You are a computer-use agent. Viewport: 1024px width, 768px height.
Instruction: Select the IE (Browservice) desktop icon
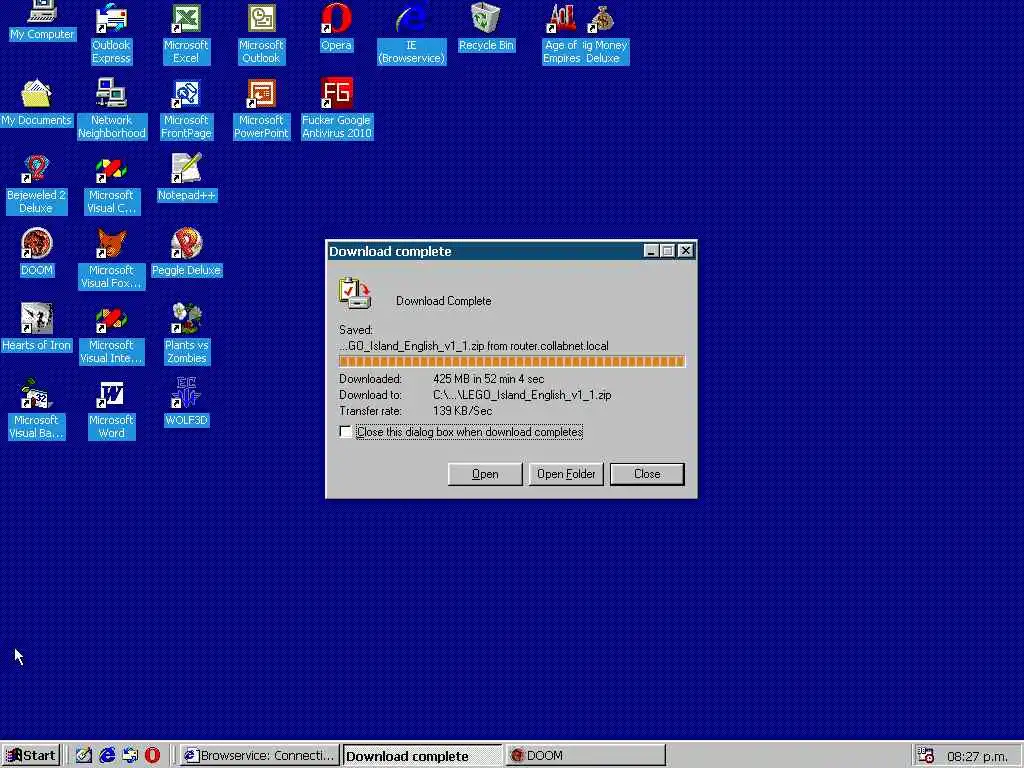coord(411,33)
